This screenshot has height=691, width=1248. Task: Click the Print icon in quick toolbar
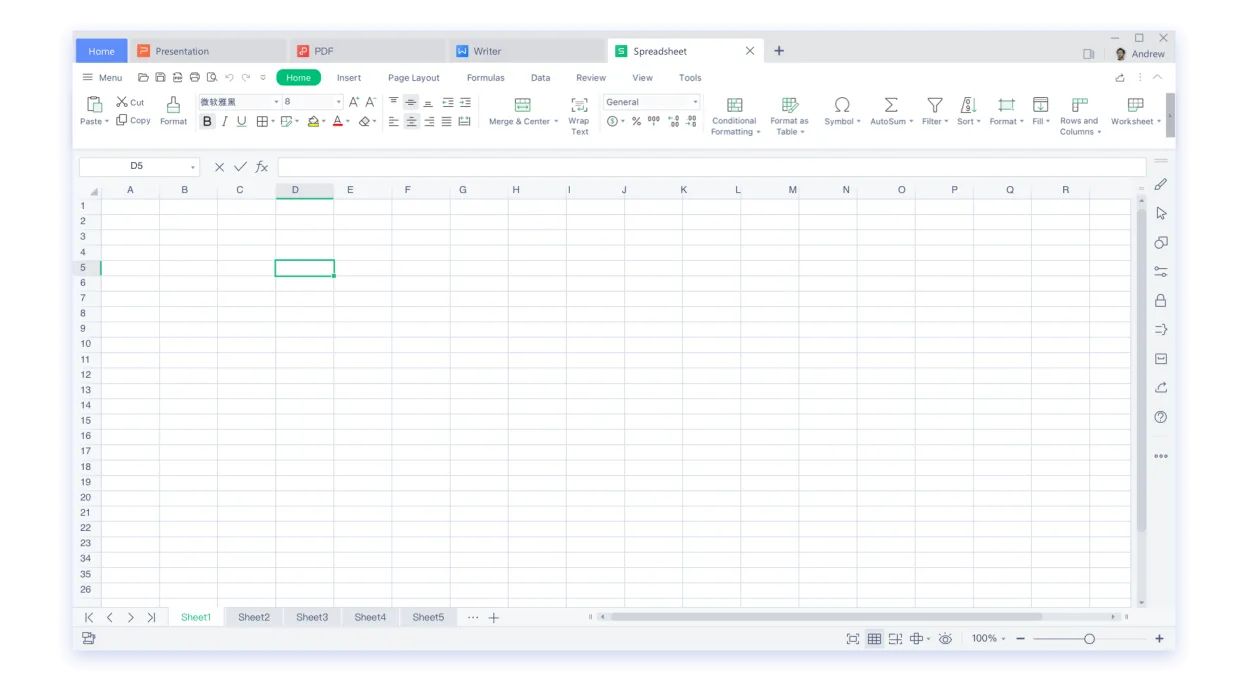click(195, 77)
